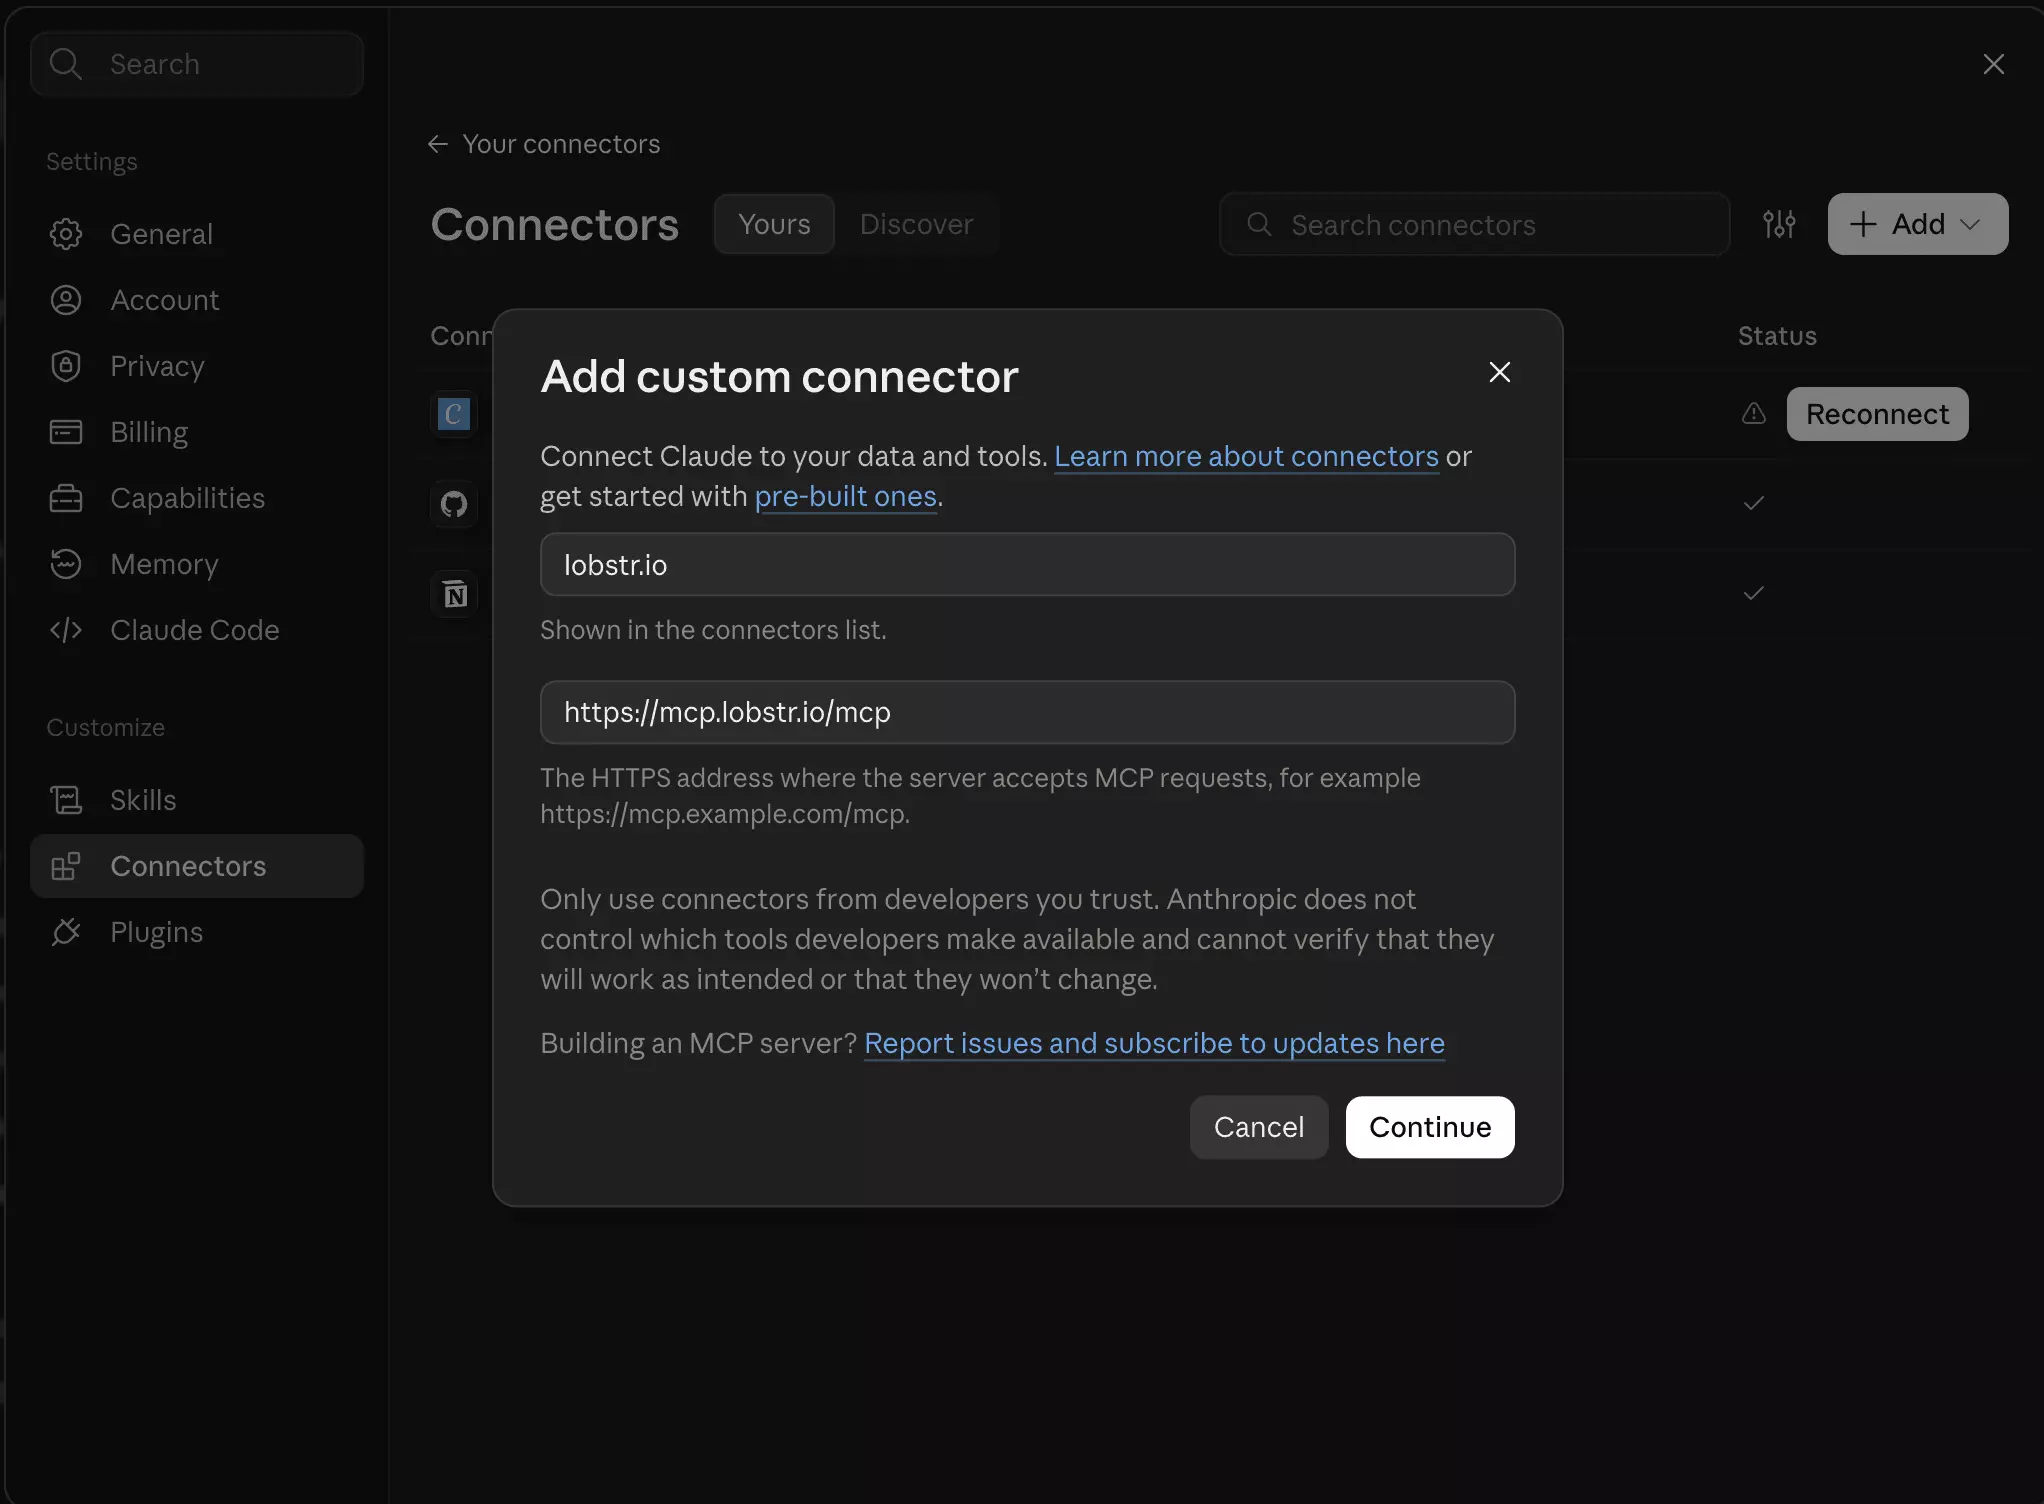
Task: Click the Status column header
Action: pos(1777,336)
